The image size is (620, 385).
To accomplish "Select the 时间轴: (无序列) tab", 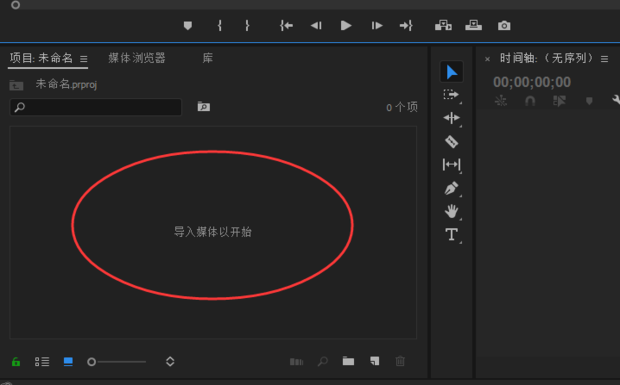I will [x=546, y=59].
